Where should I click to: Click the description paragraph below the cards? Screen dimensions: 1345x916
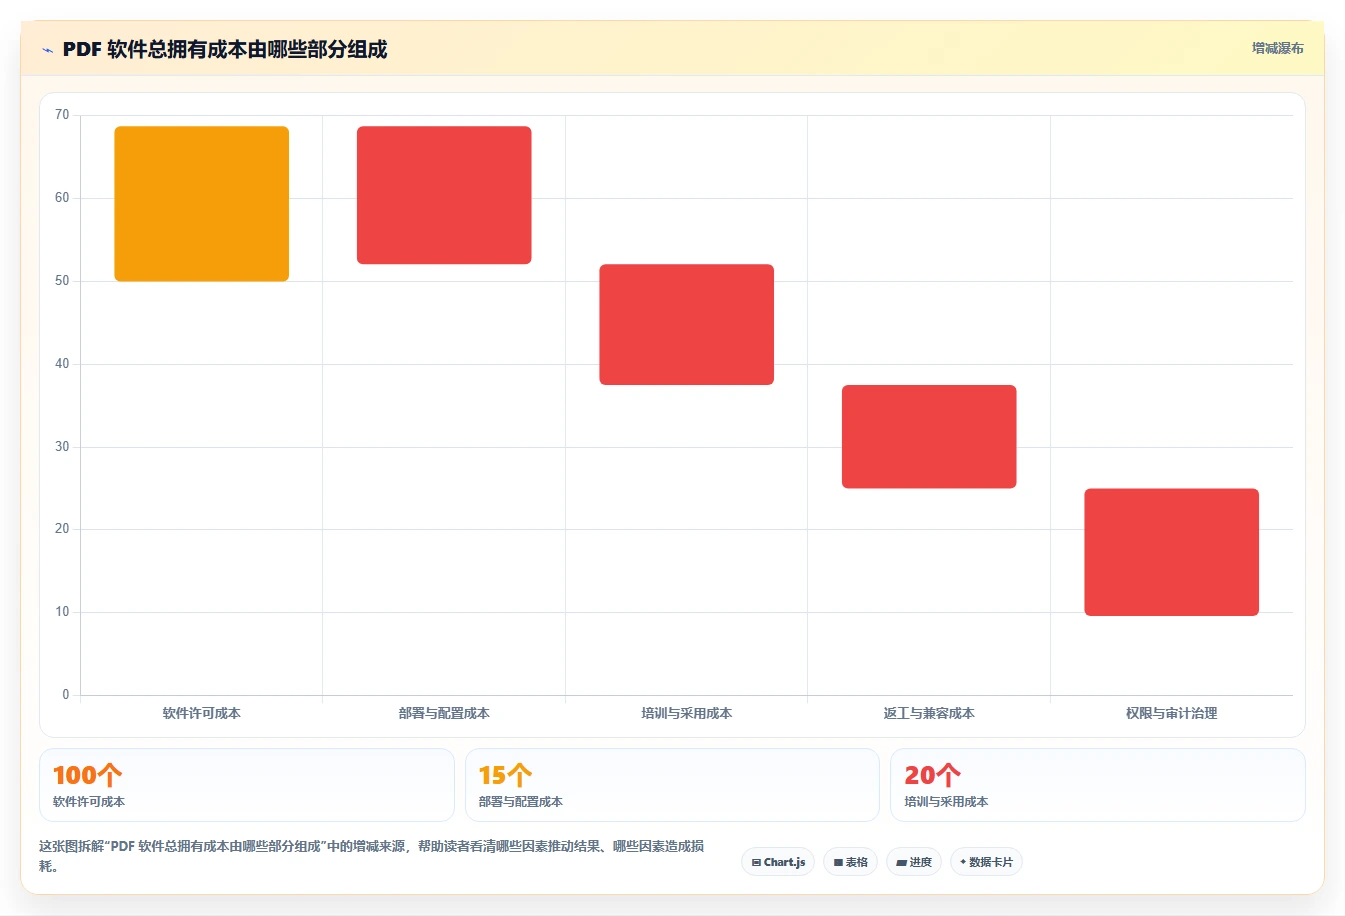point(372,856)
